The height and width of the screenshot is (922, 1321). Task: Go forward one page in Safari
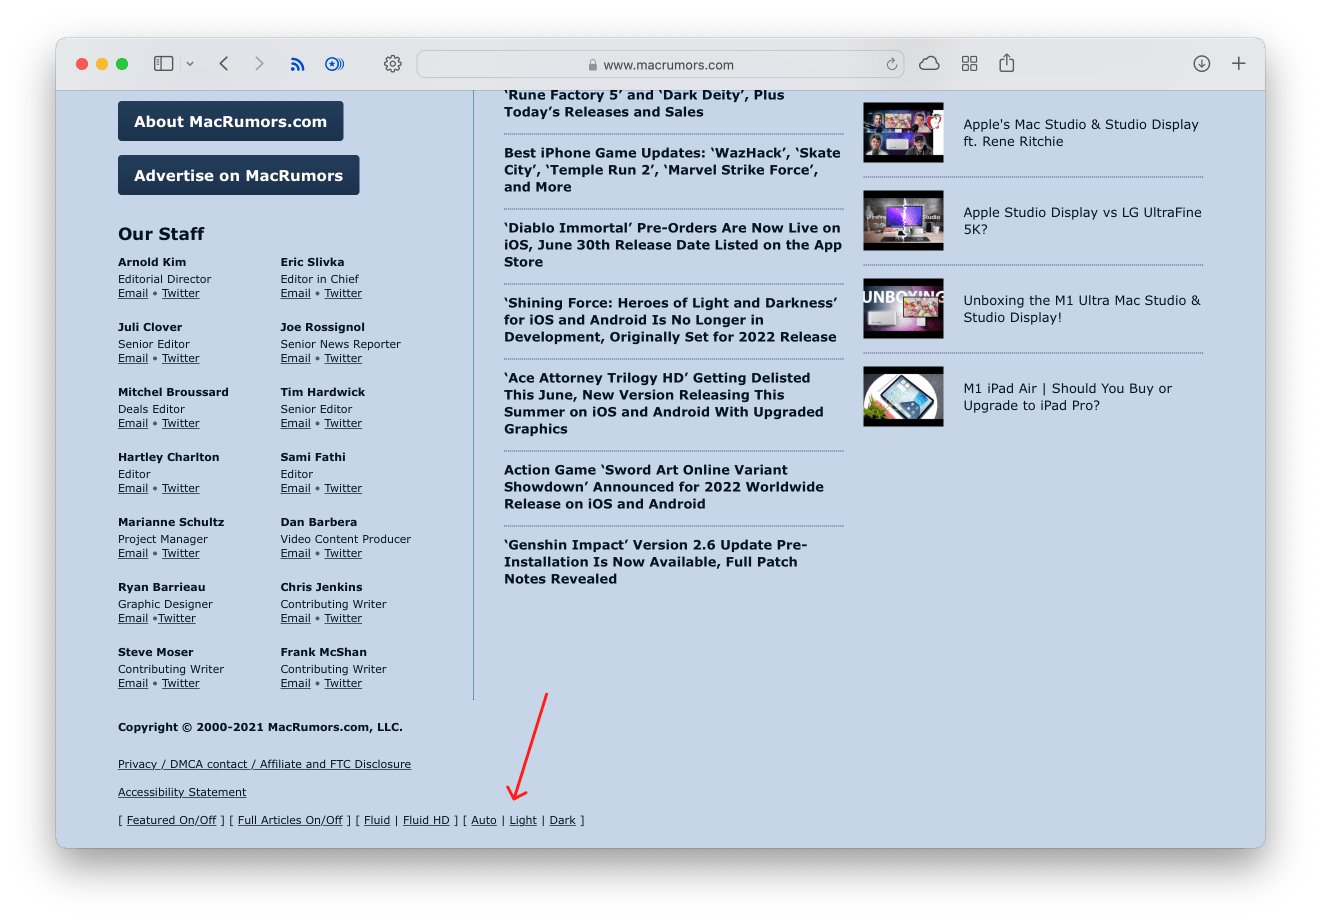click(x=259, y=64)
